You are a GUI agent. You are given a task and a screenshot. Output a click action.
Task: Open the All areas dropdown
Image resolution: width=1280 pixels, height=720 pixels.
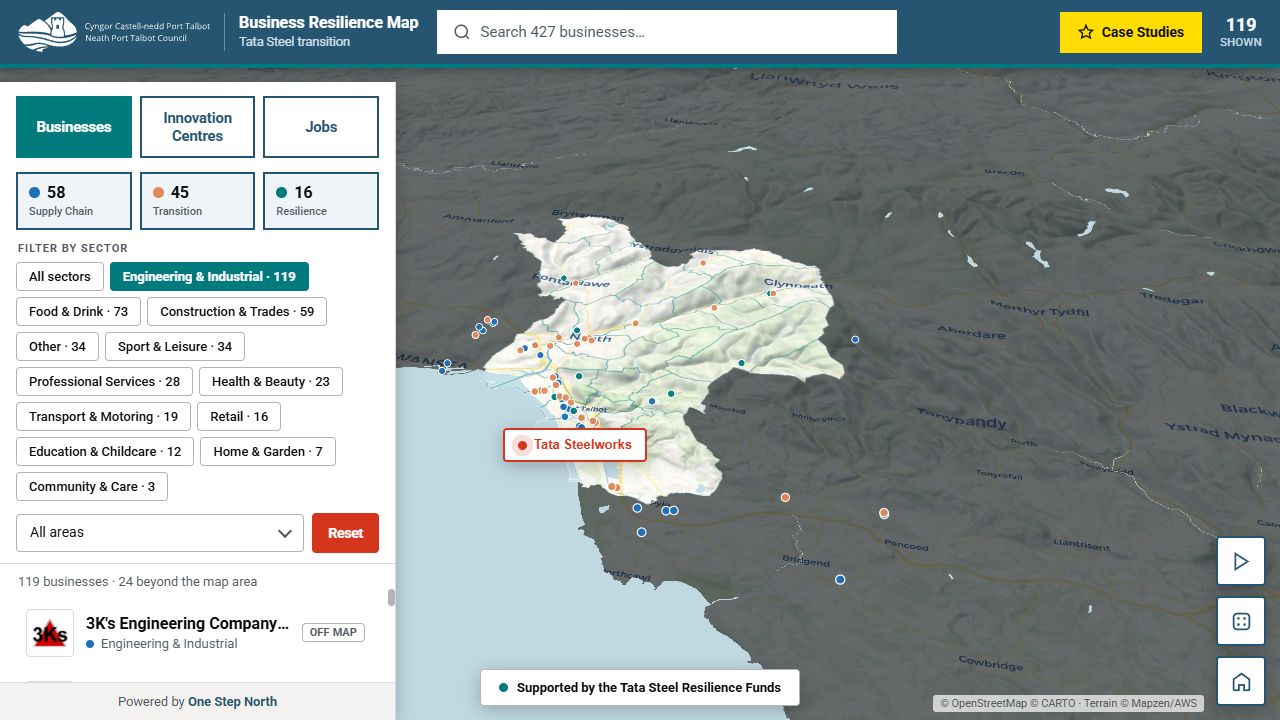(160, 533)
